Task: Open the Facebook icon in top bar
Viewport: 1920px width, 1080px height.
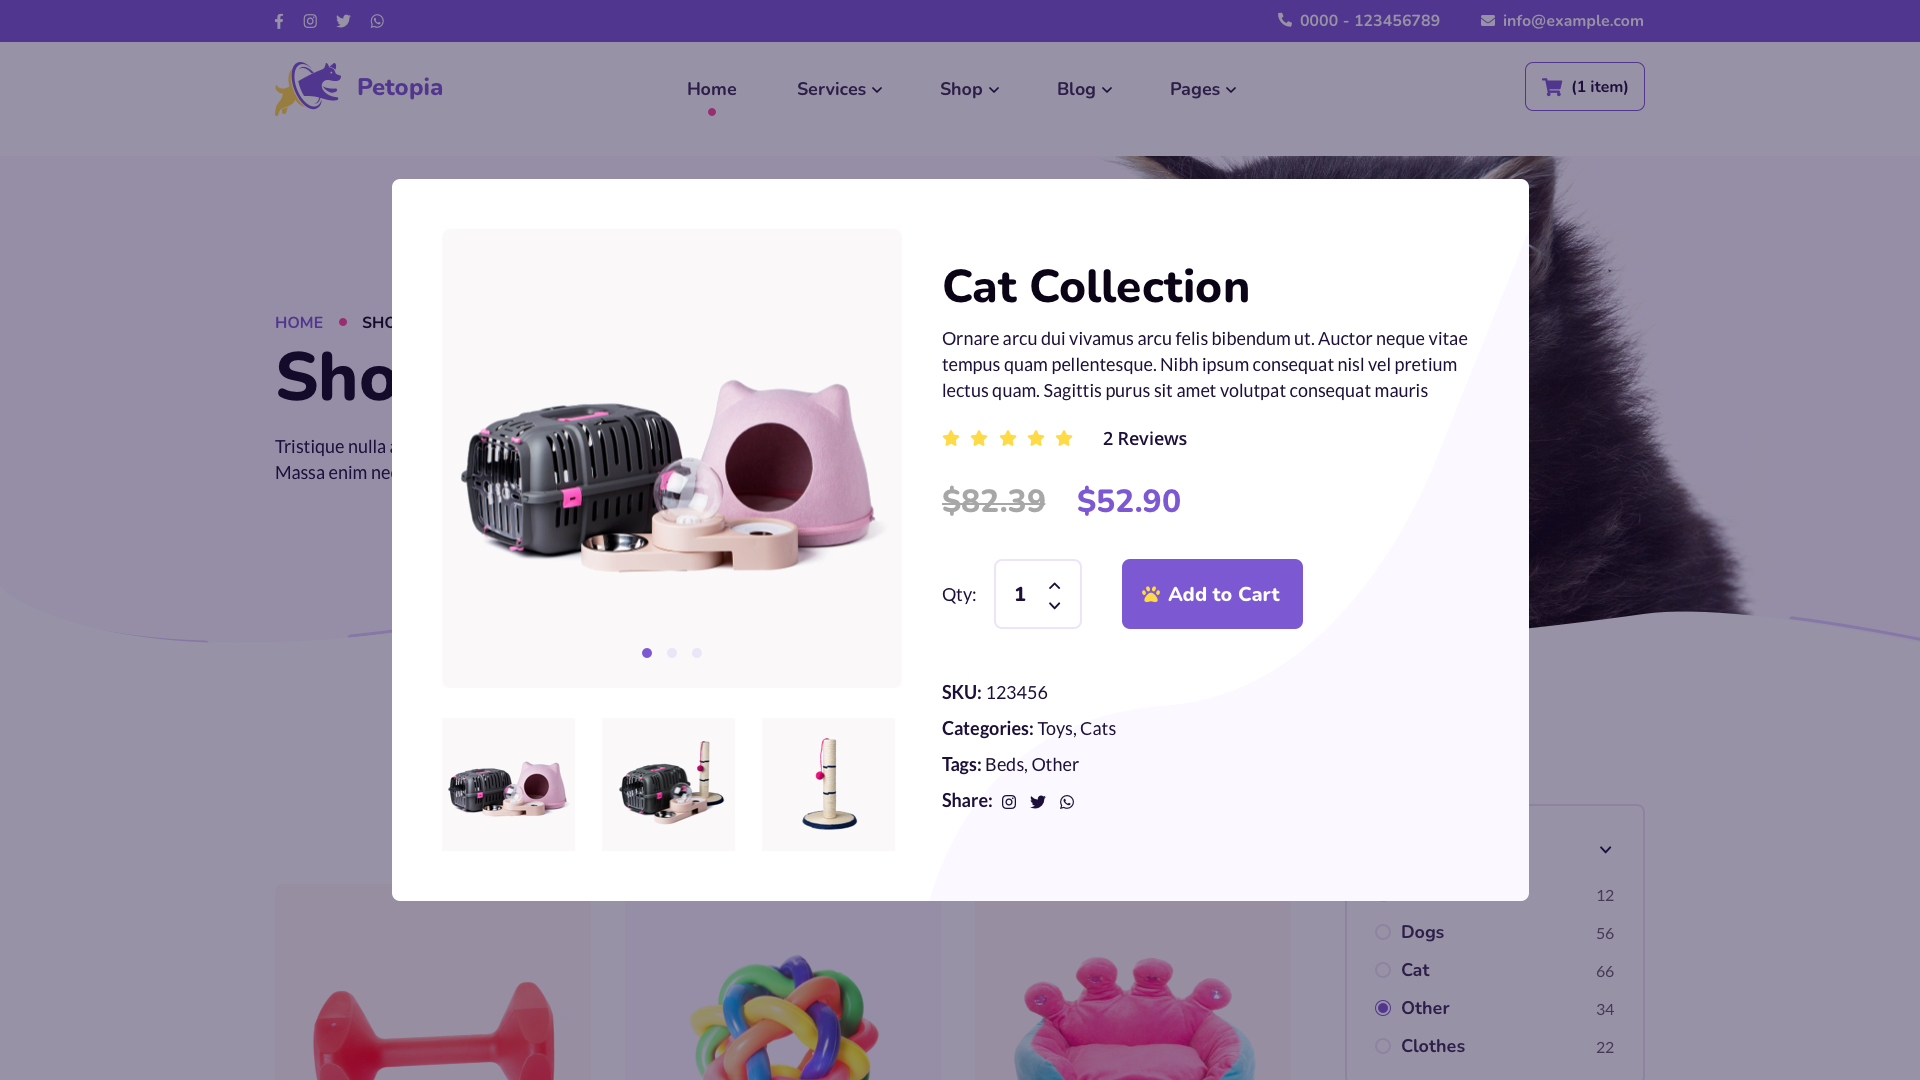Action: (x=279, y=21)
